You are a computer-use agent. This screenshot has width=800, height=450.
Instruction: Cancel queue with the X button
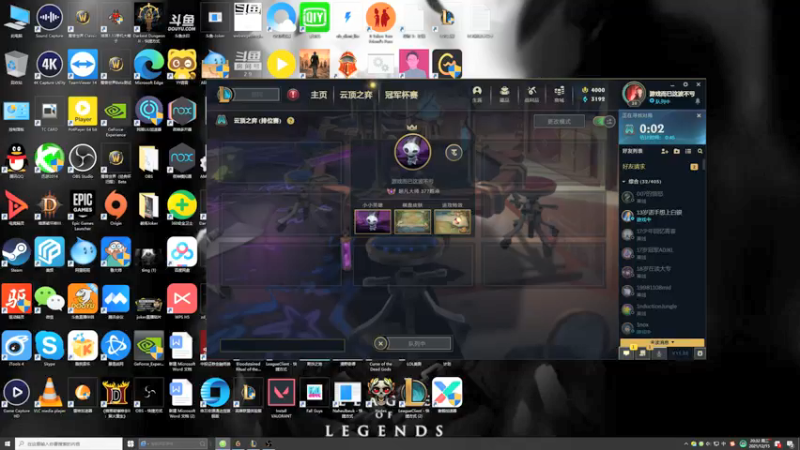[x=380, y=343]
